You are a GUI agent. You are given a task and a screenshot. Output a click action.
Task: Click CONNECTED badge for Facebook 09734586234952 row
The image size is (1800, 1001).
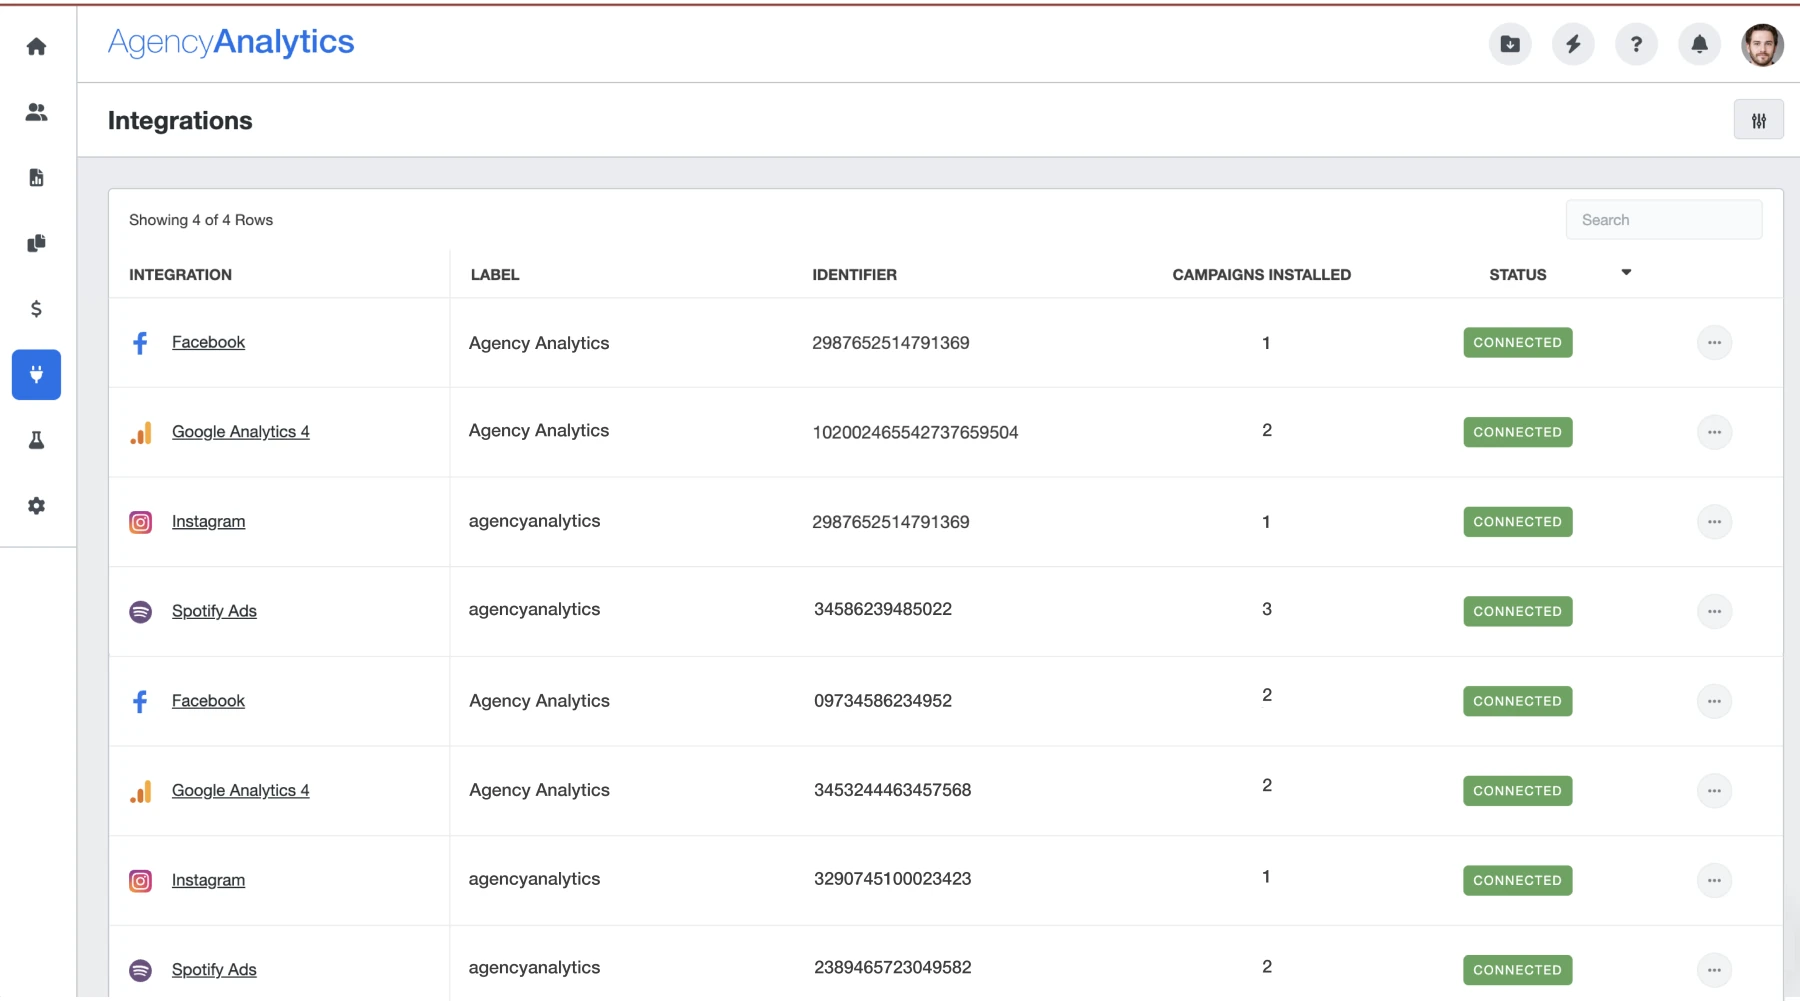(1517, 701)
